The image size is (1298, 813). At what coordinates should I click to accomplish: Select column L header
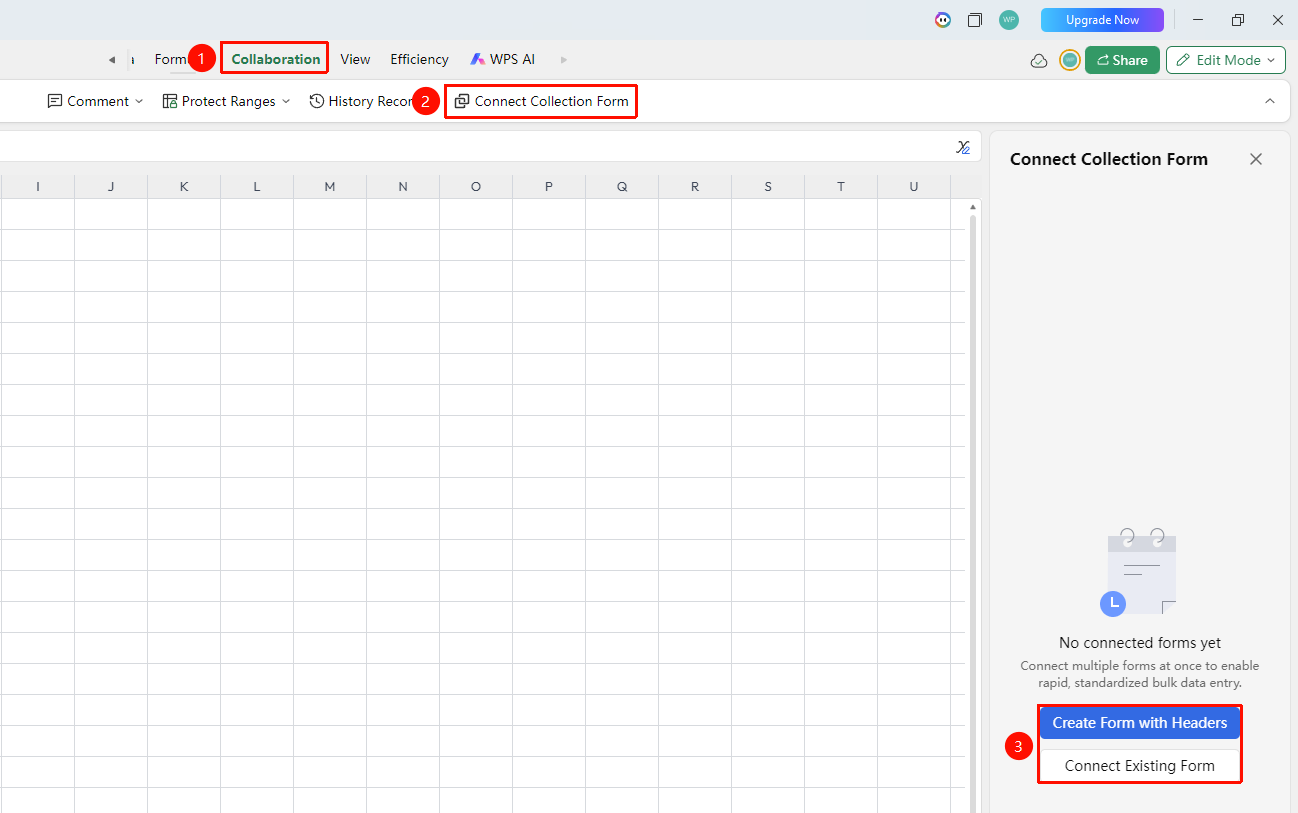click(257, 187)
